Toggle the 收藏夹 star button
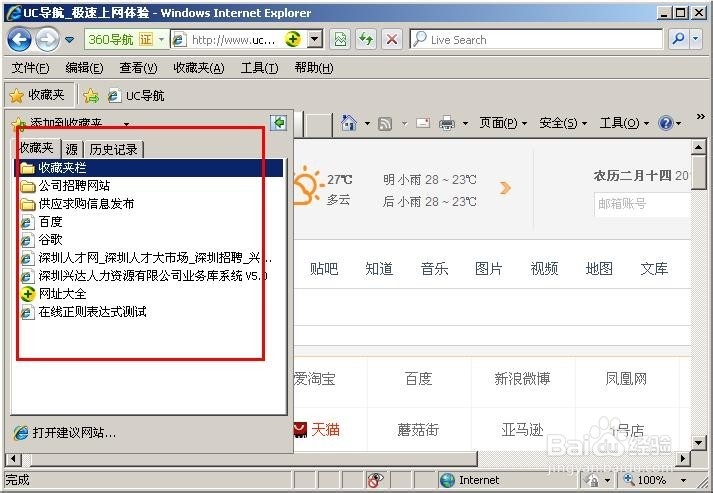This screenshot has height=493, width=713. coord(39,95)
